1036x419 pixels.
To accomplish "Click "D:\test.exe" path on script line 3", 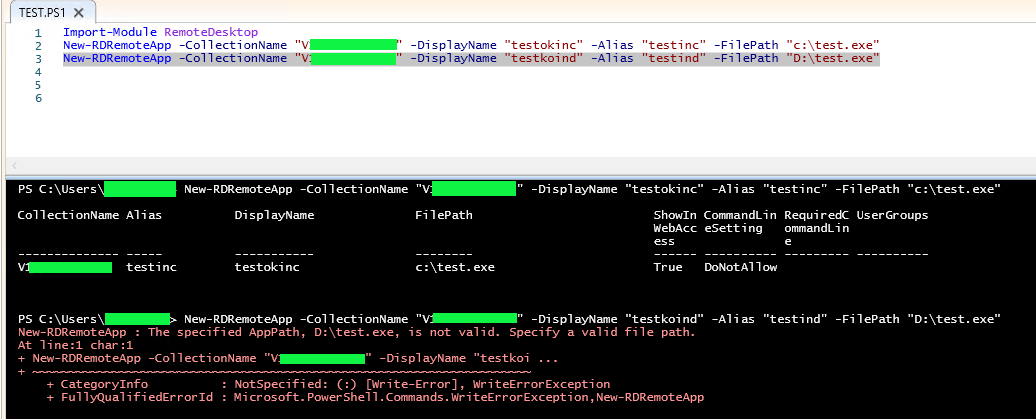I will pyautogui.click(x=832, y=58).
